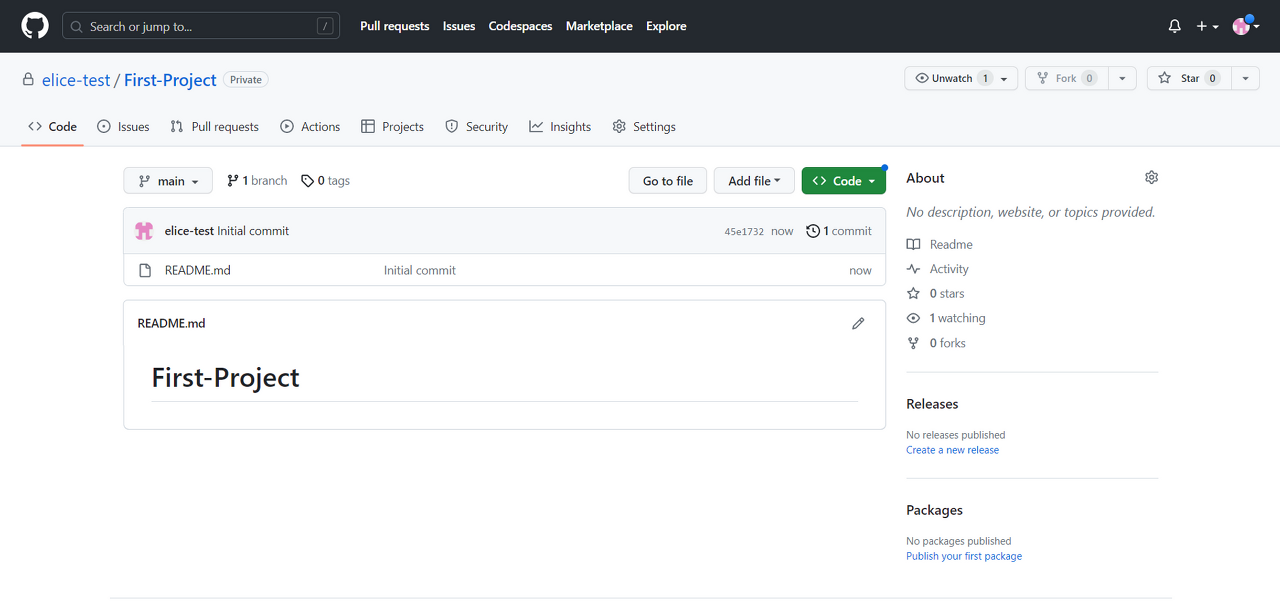
Task: View the 1 commit history link
Action: click(x=839, y=231)
